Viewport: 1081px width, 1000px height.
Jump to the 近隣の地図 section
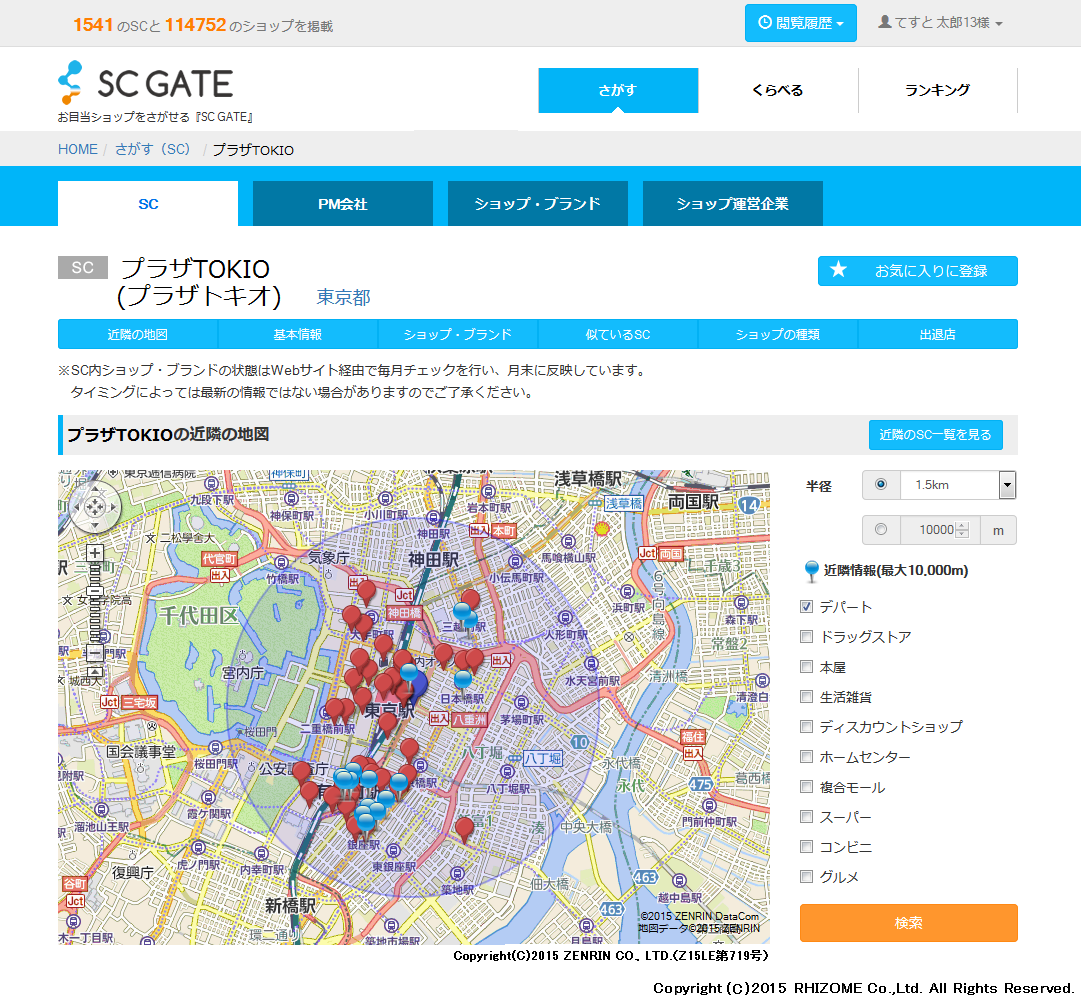coord(138,334)
